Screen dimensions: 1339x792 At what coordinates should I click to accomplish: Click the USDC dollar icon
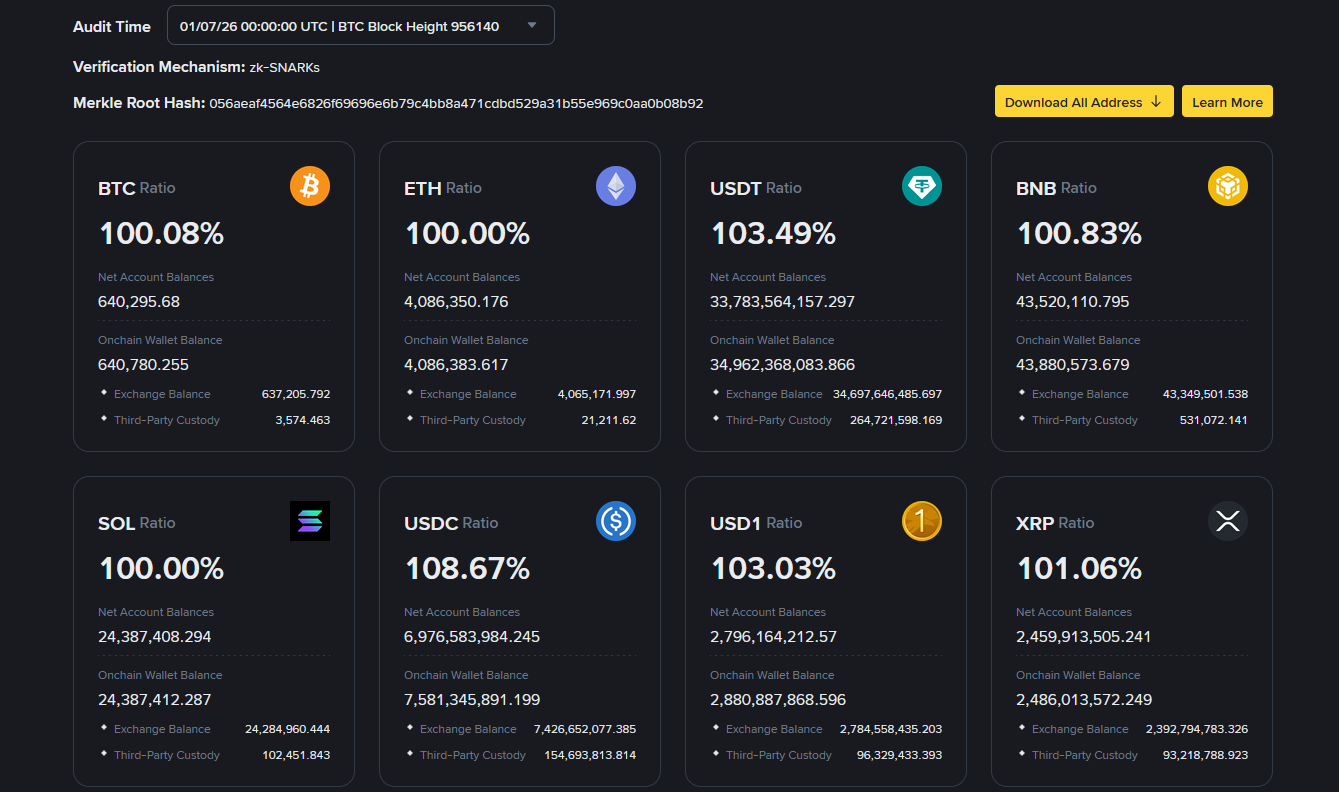[x=616, y=521]
